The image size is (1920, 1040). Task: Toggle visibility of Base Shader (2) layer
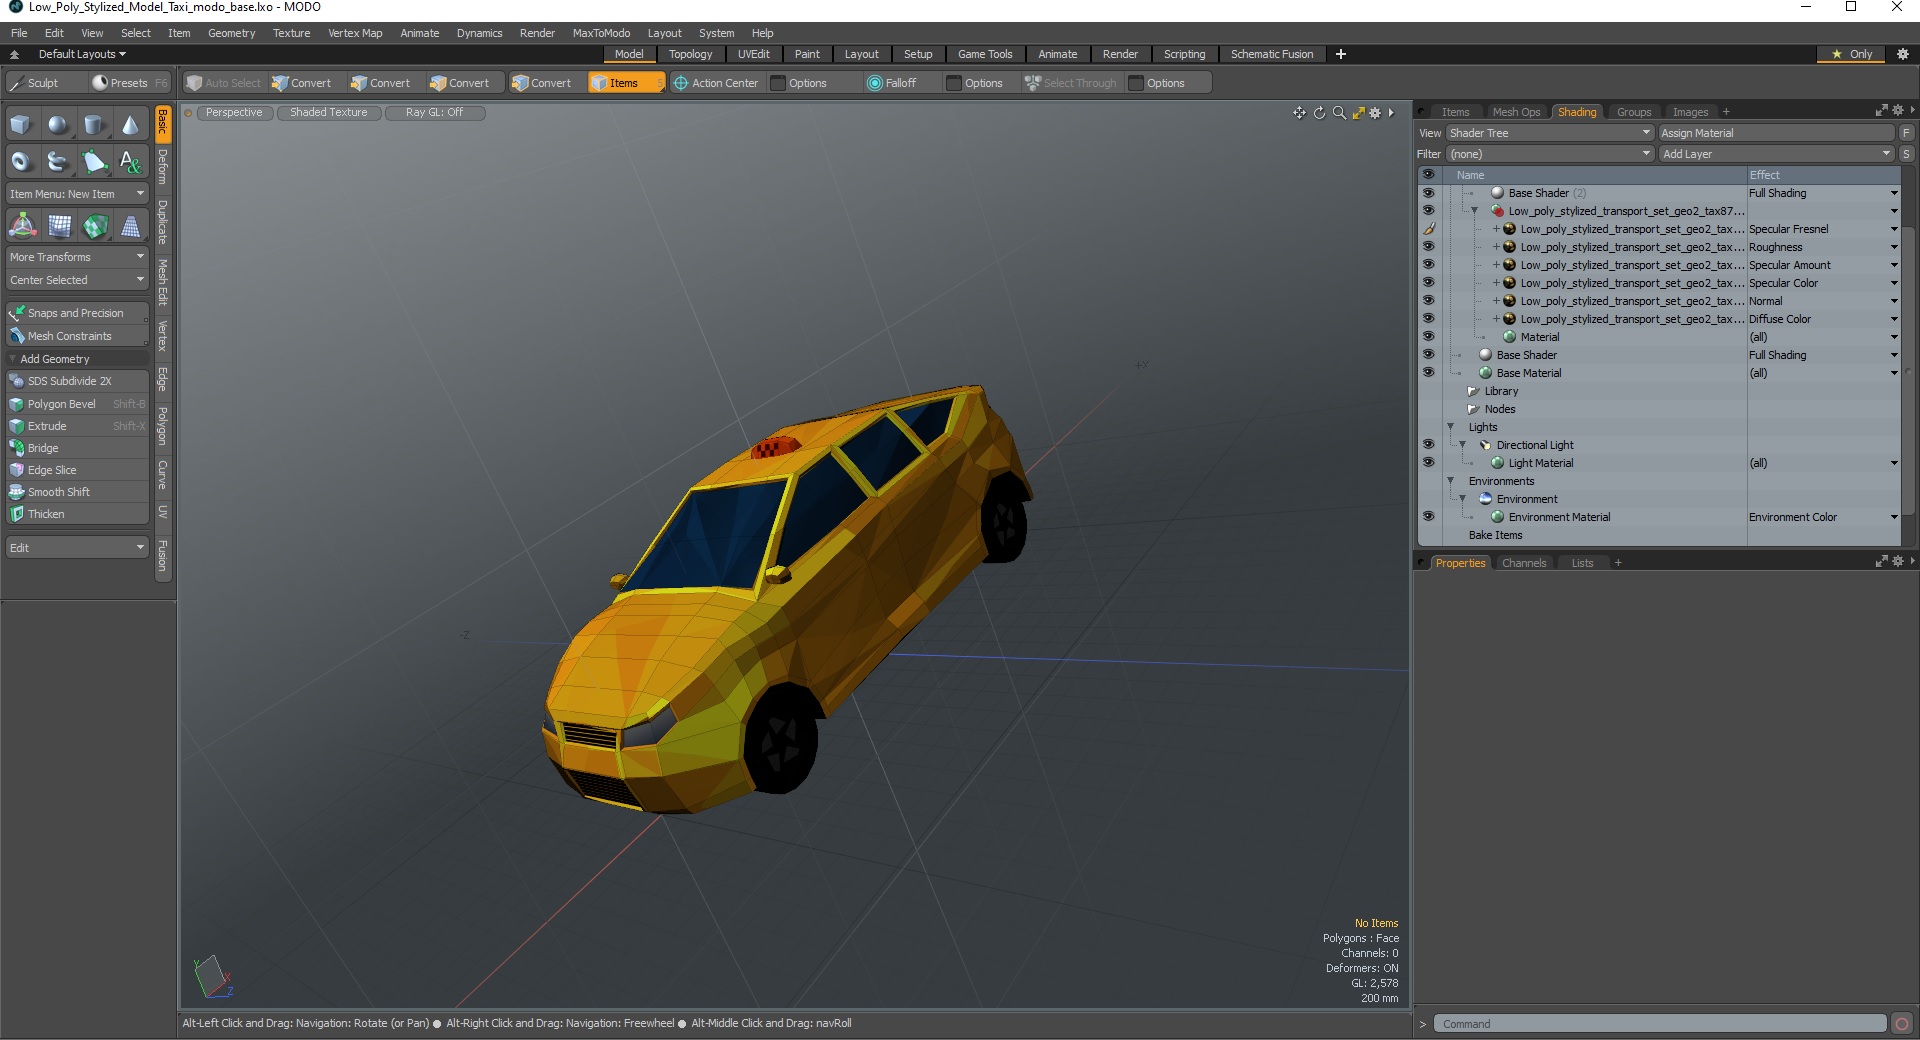[x=1428, y=193]
